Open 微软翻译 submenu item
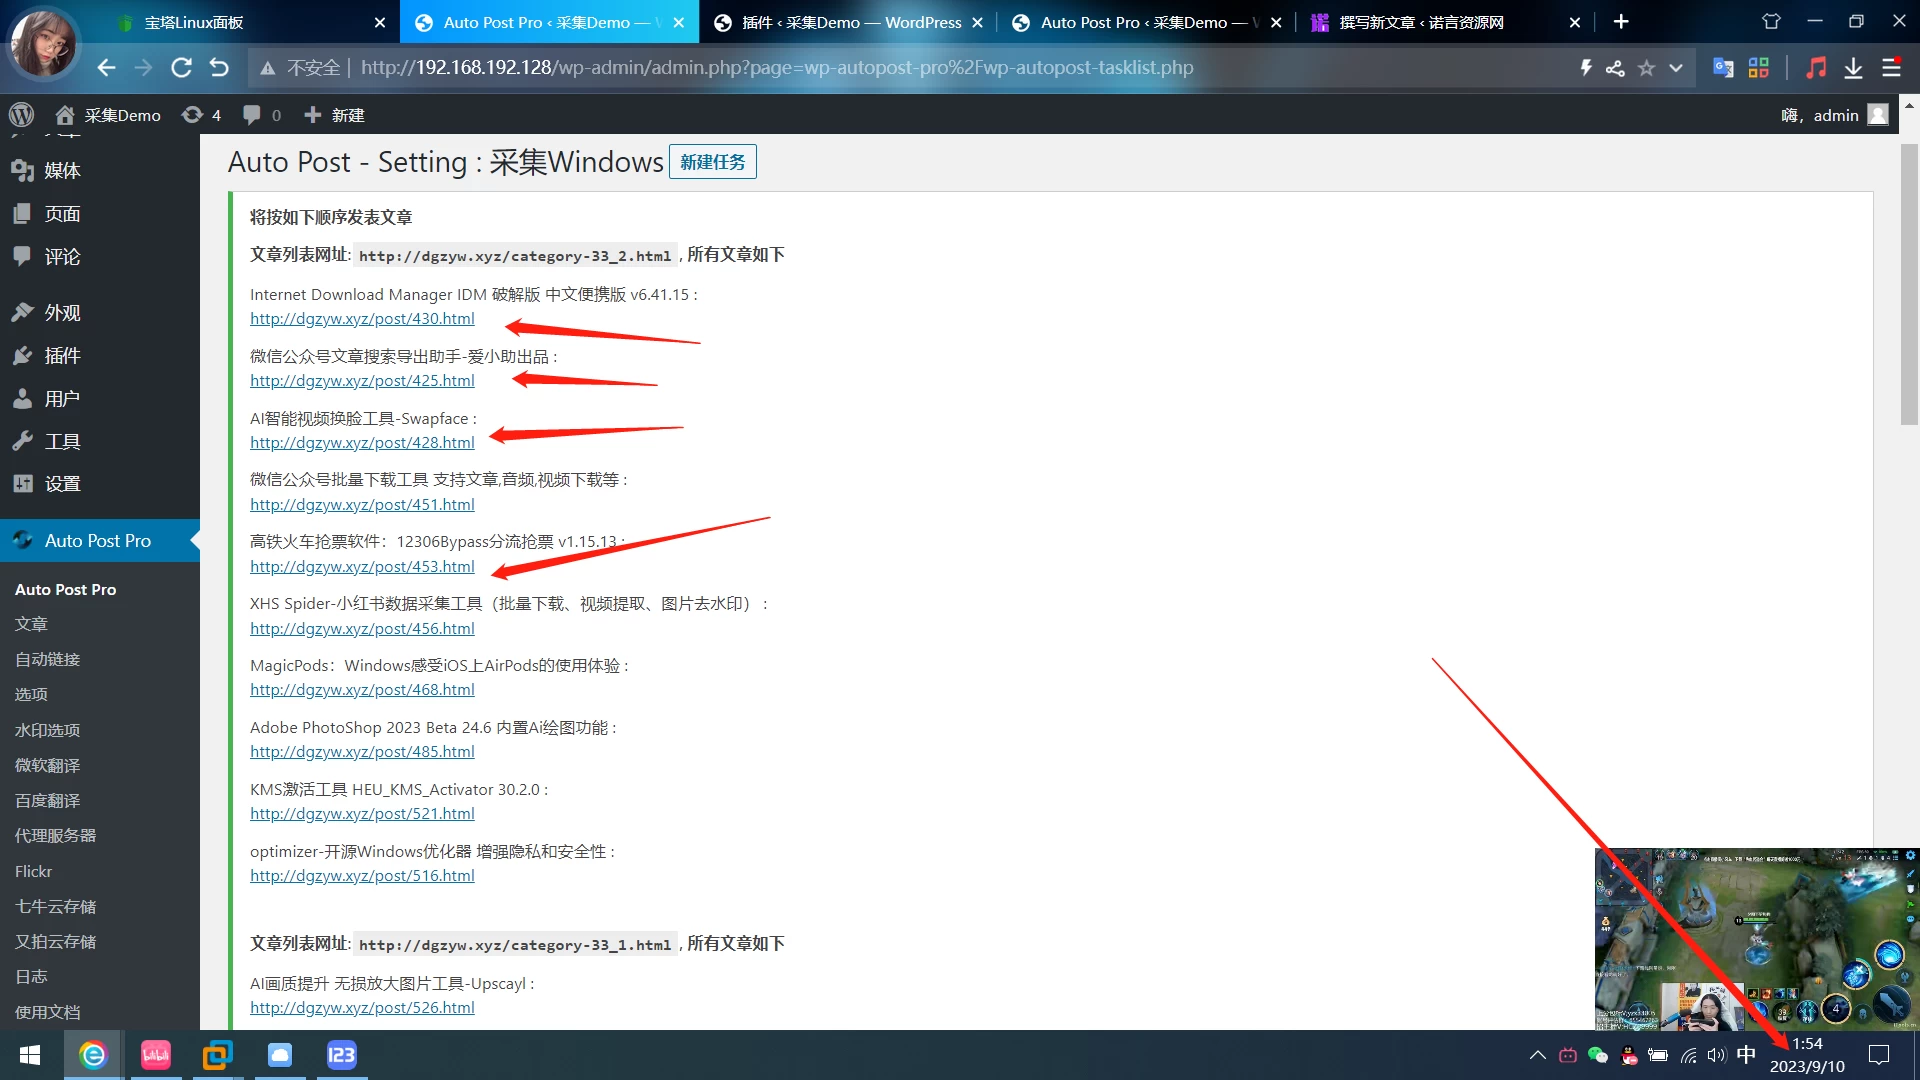1920x1080 pixels. 47,765
